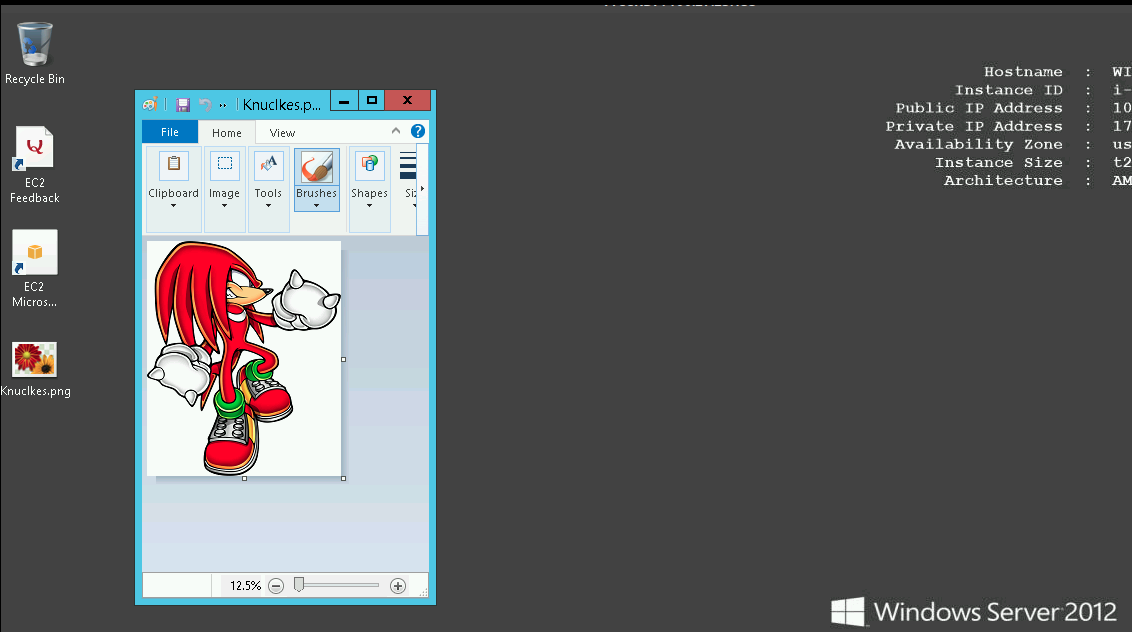Open Paint Help via question mark icon
This screenshot has height=632, width=1132.
tap(418, 132)
